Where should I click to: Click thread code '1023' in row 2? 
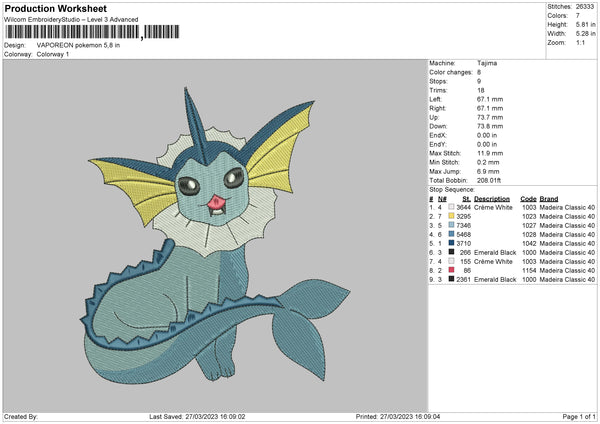pyautogui.click(x=529, y=217)
